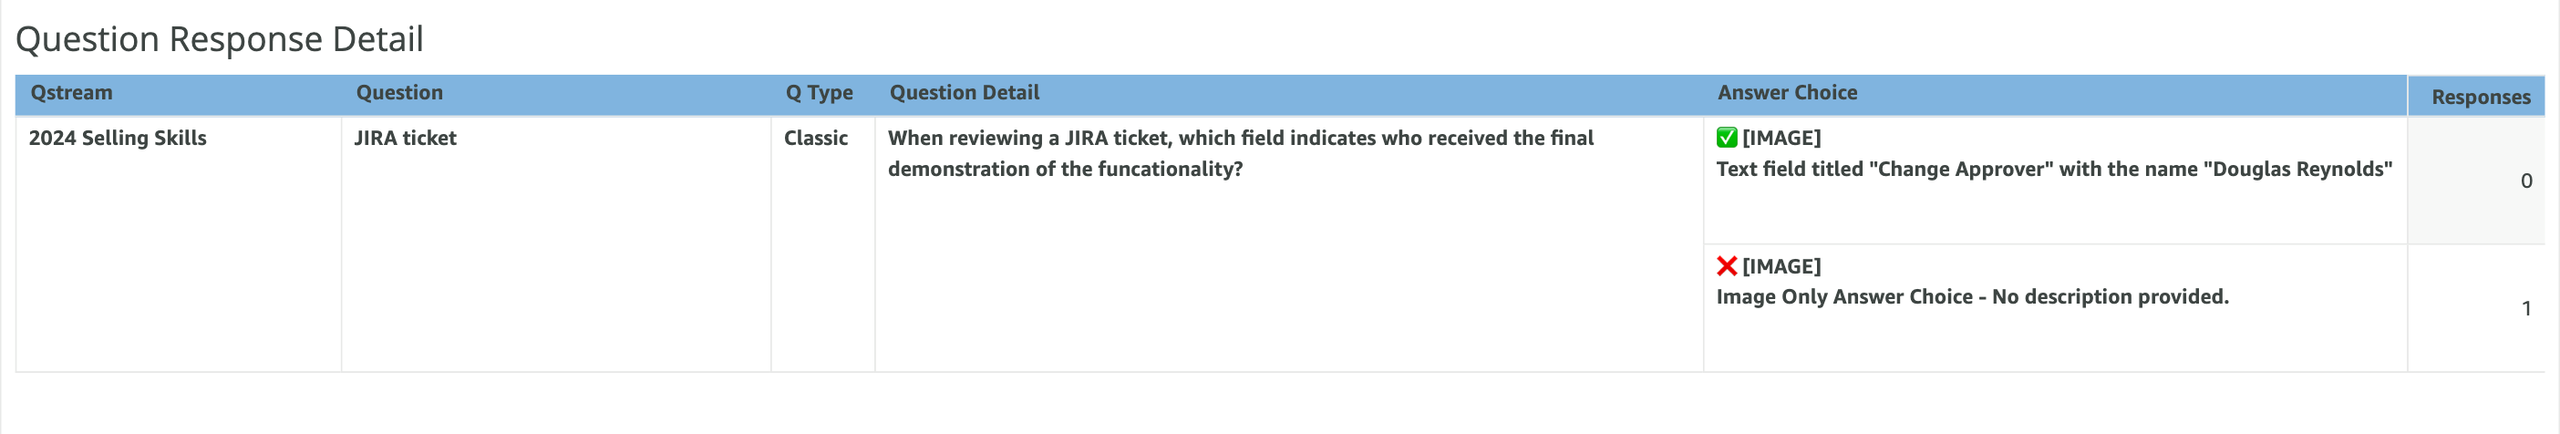The height and width of the screenshot is (434, 2560).
Task: Click the Change Approver answer description text
Action: pos(2054,169)
